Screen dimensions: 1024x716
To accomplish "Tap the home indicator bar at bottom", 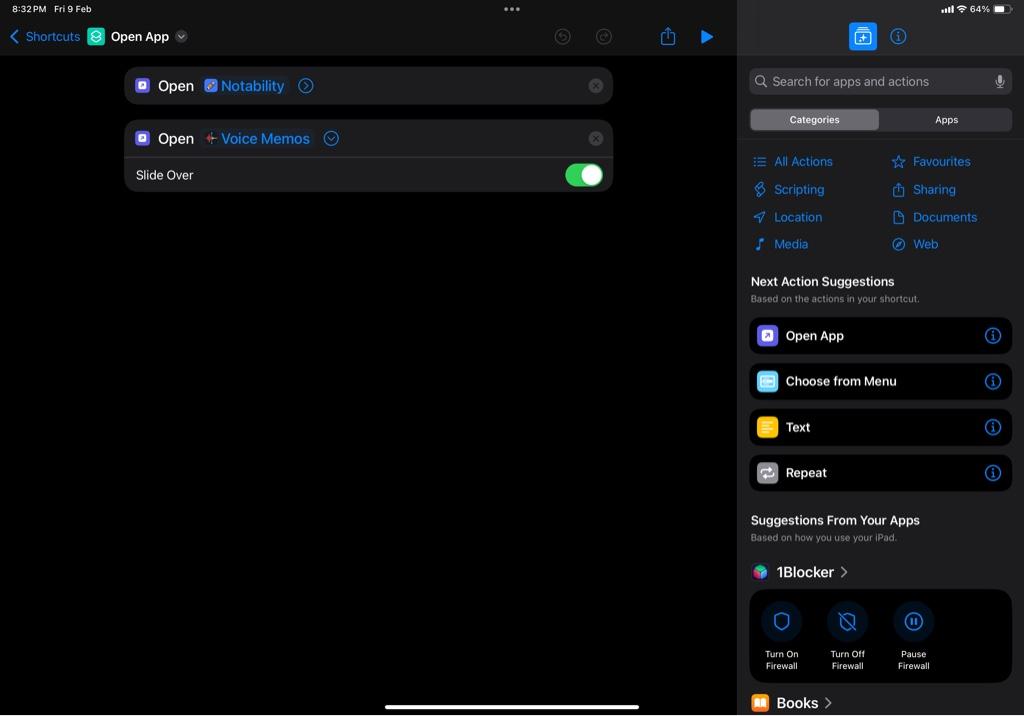I will tap(512, 707).
